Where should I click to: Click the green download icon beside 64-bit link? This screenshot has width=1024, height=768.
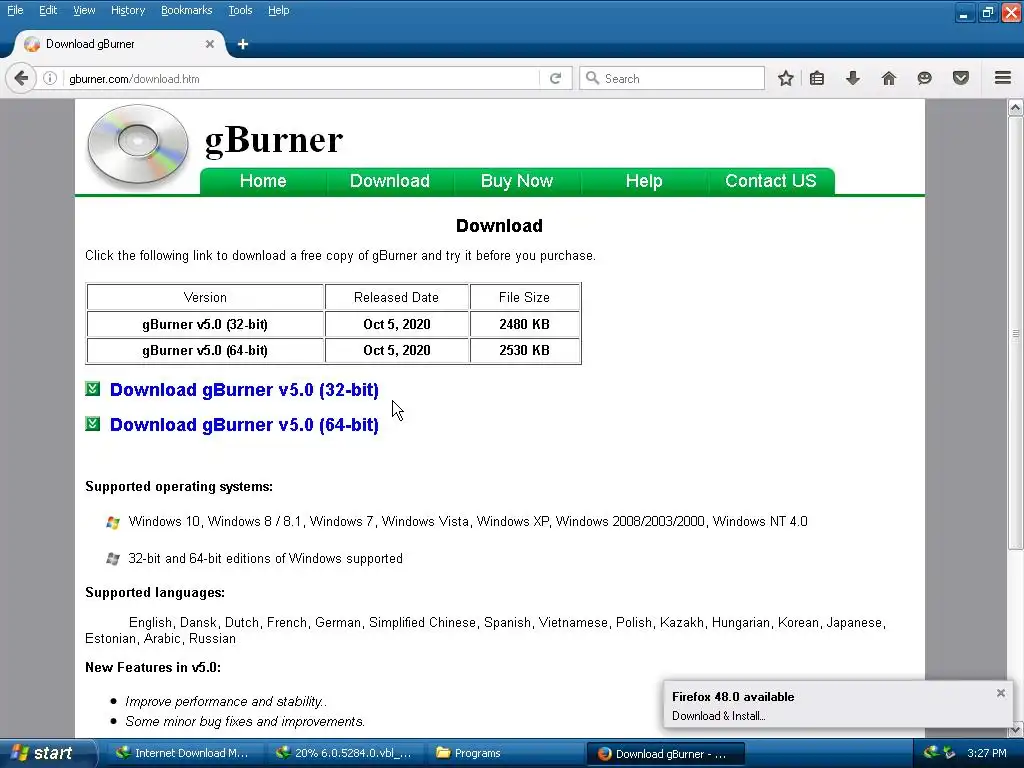pos(93,424)
